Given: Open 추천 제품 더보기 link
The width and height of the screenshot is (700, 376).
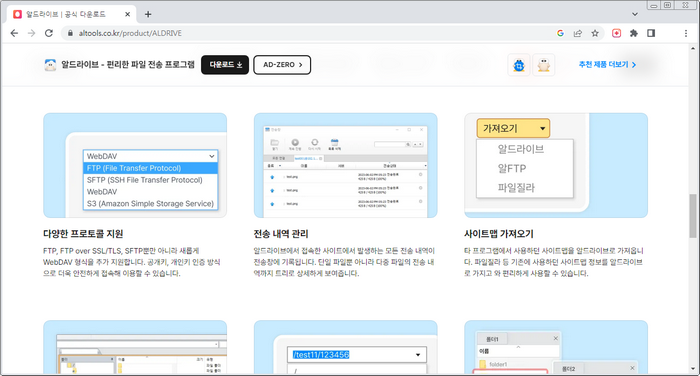Looking at the screenshot, I should (x=607, y=65).
